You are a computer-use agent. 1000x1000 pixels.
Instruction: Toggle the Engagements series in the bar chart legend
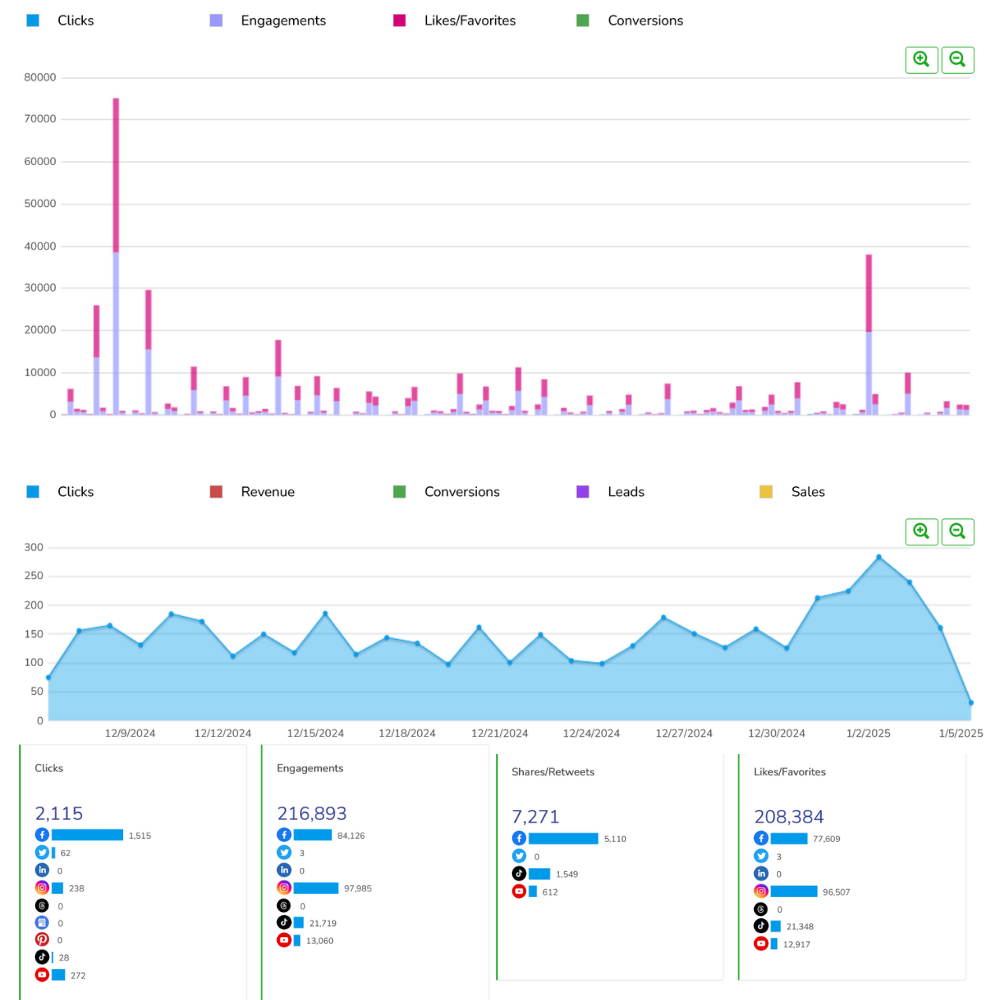(x=282, y=20)
